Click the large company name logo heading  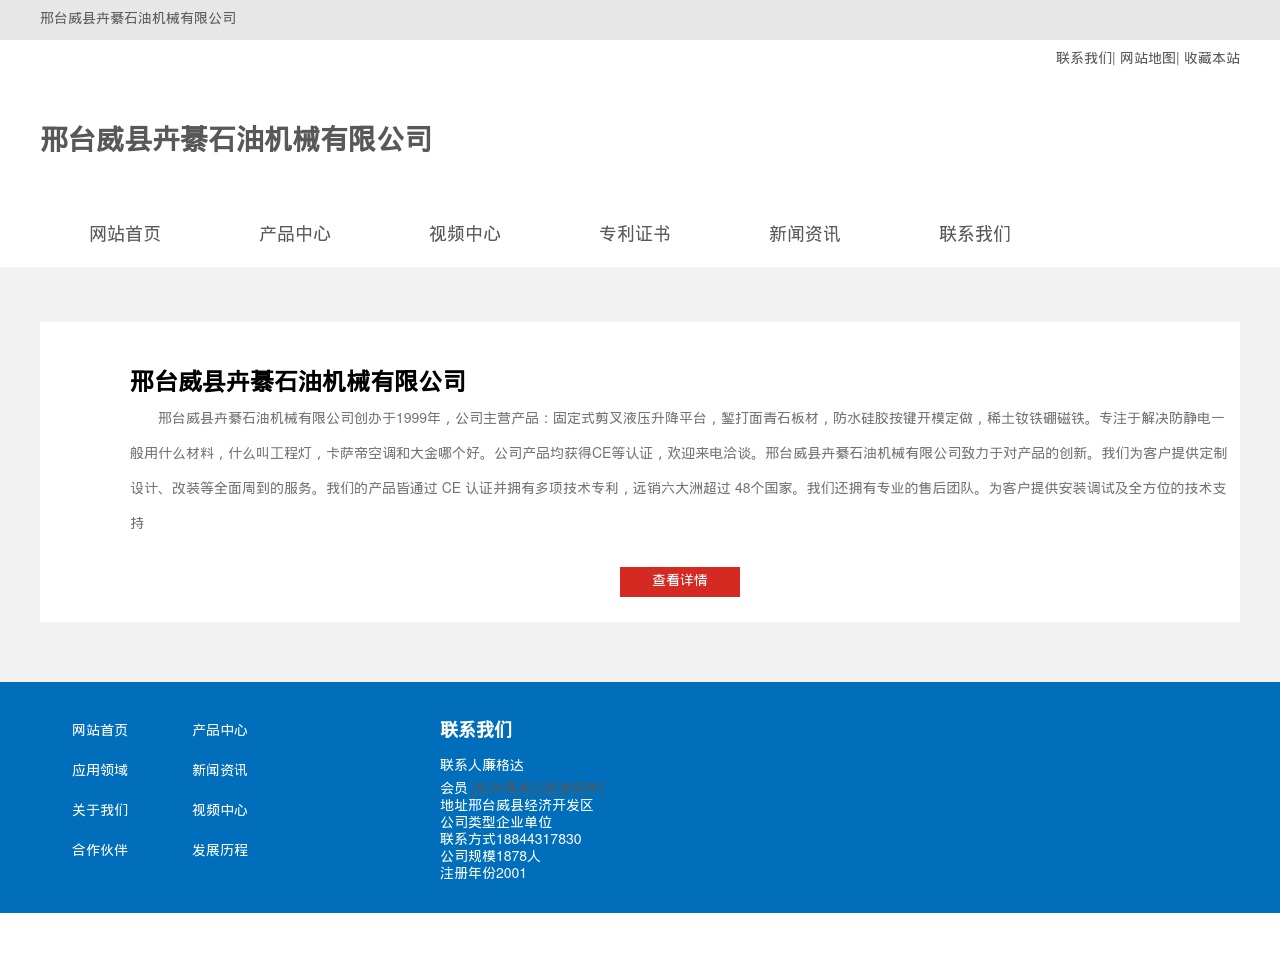pyautogui.click(x=236, y=139)
